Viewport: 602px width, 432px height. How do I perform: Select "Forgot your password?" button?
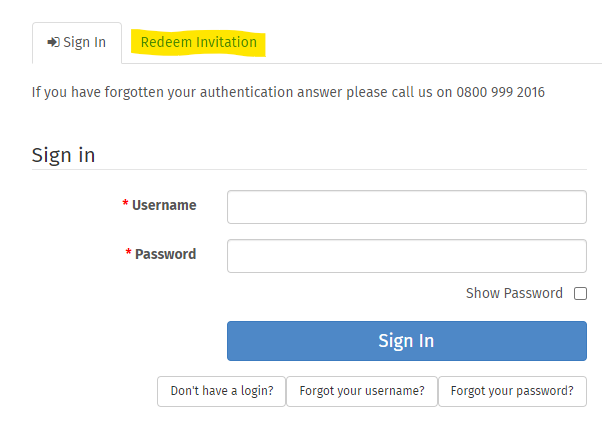512,391
